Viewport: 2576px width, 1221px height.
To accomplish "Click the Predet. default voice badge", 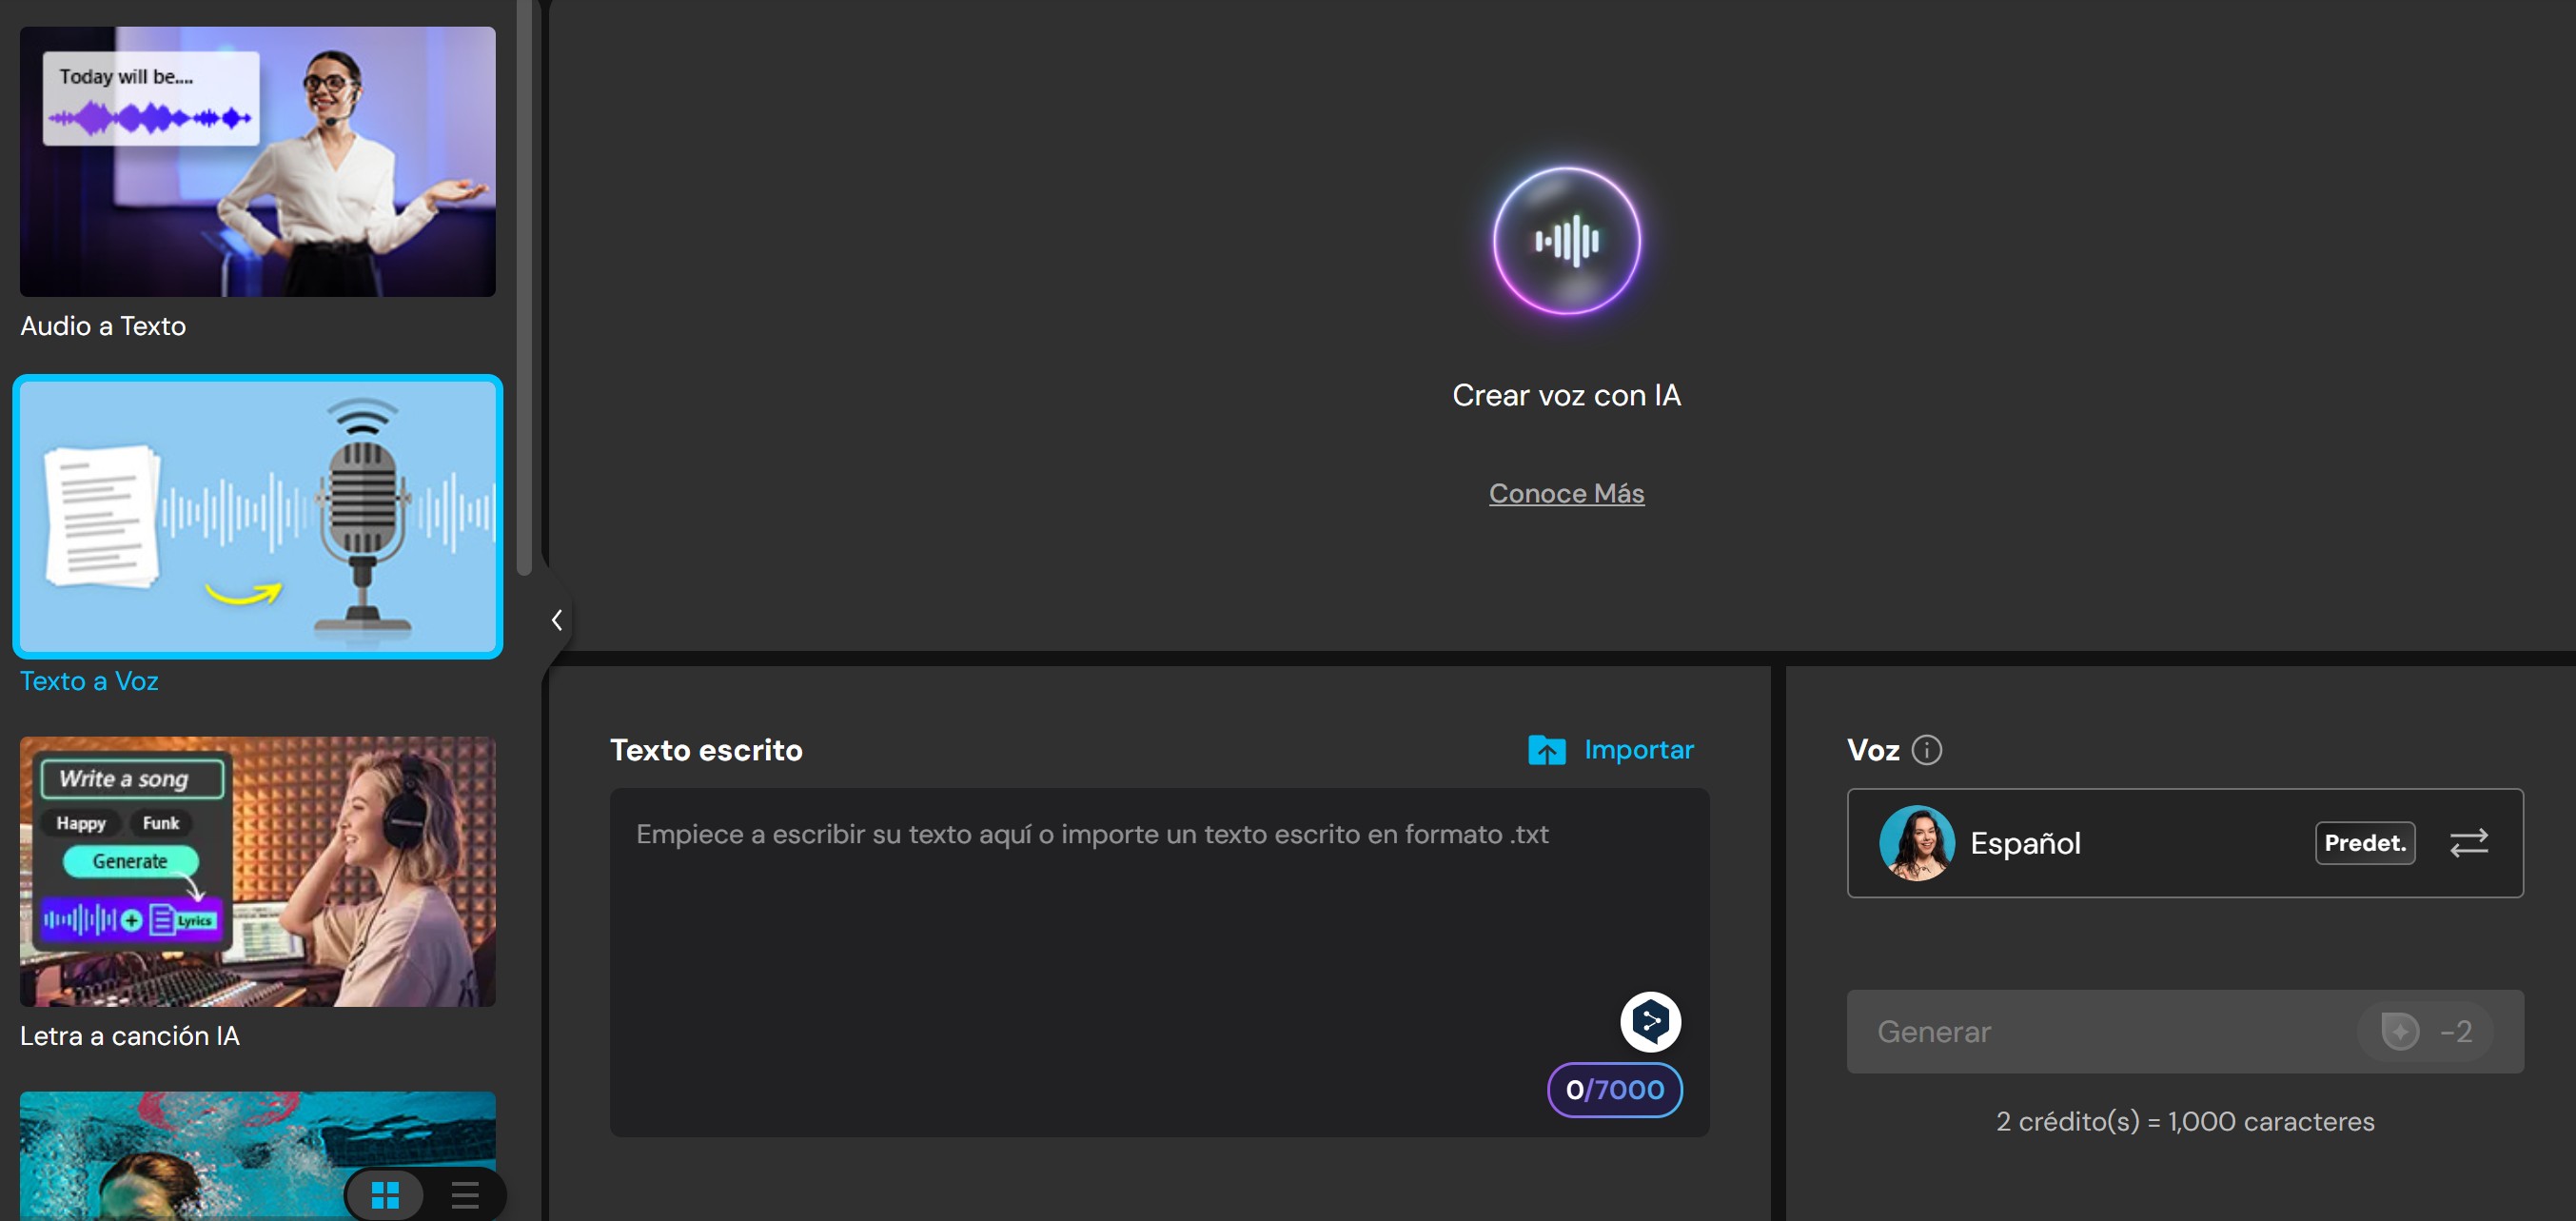I will click(x=2364, y=843).
